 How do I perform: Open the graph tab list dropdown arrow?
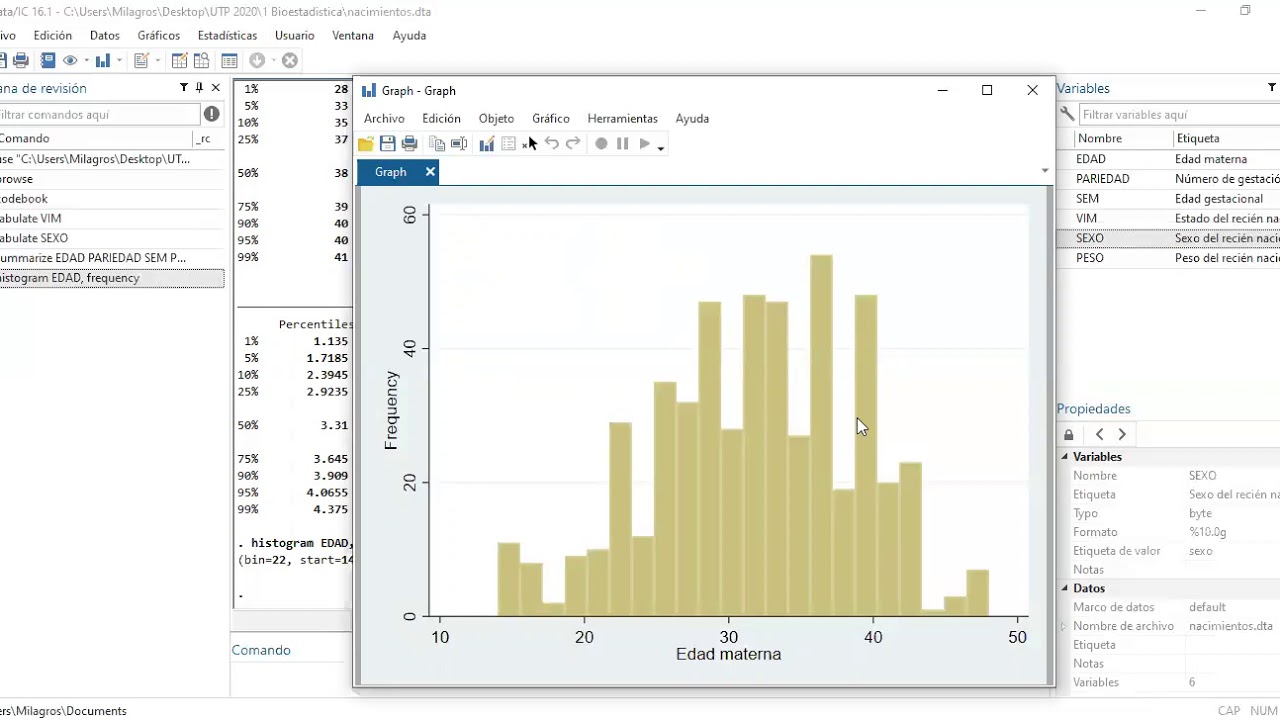pos(1045,171)
